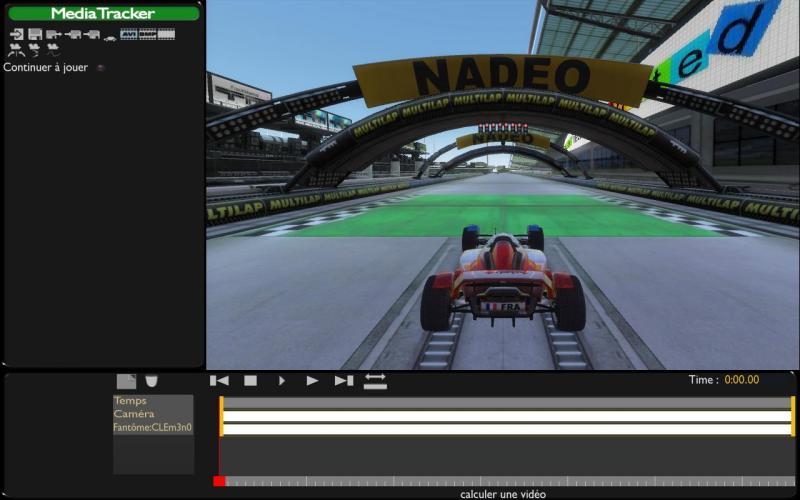Image resolution: width=800 pixels, height=500 pixels.
Task: Jump to the end of the timeline
Action: coord(344,381)
